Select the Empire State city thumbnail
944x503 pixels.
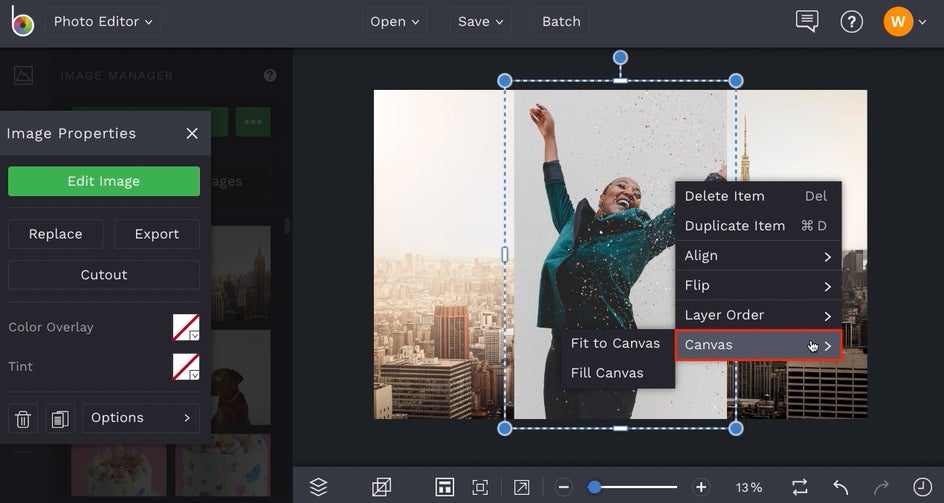point(241,274)
